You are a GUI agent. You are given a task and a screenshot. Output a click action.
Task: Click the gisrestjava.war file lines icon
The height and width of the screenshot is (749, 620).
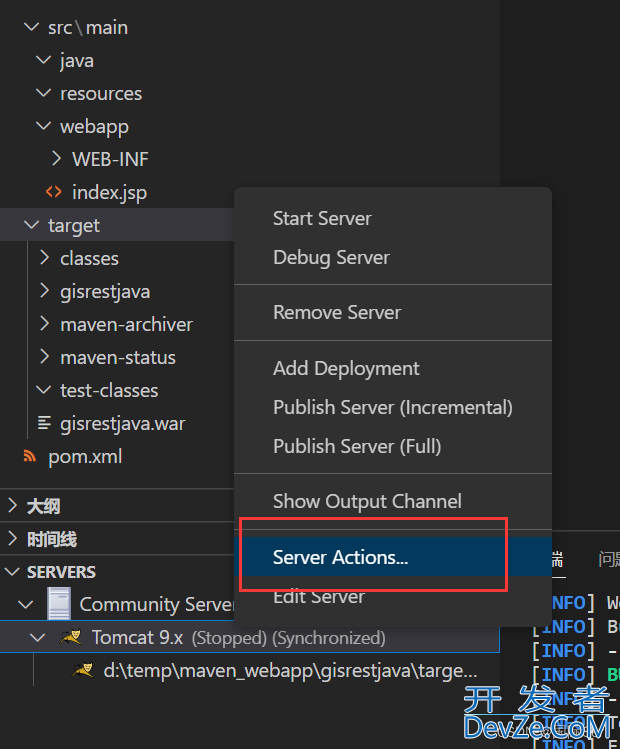[44, 423]
